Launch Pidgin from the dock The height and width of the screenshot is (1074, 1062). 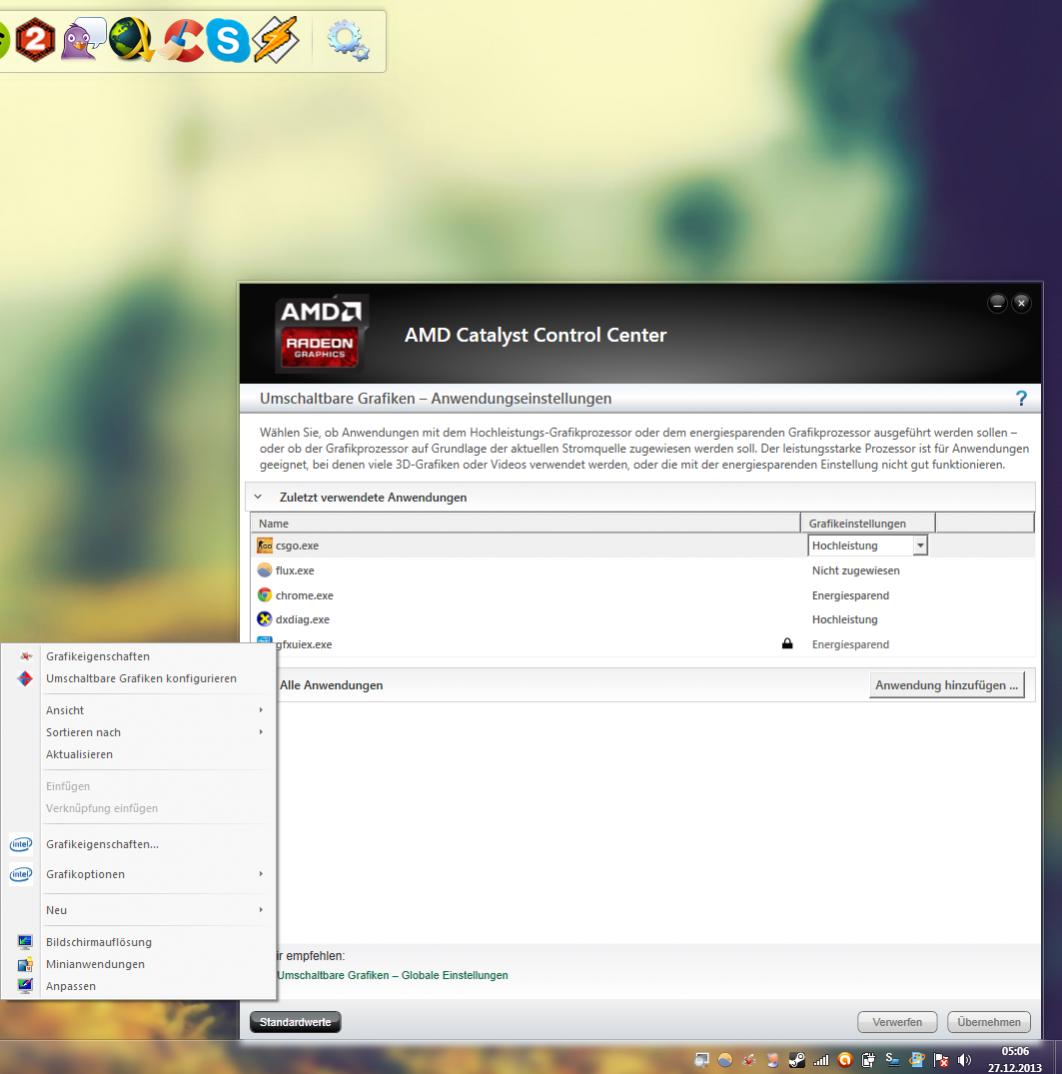[83, 40]
